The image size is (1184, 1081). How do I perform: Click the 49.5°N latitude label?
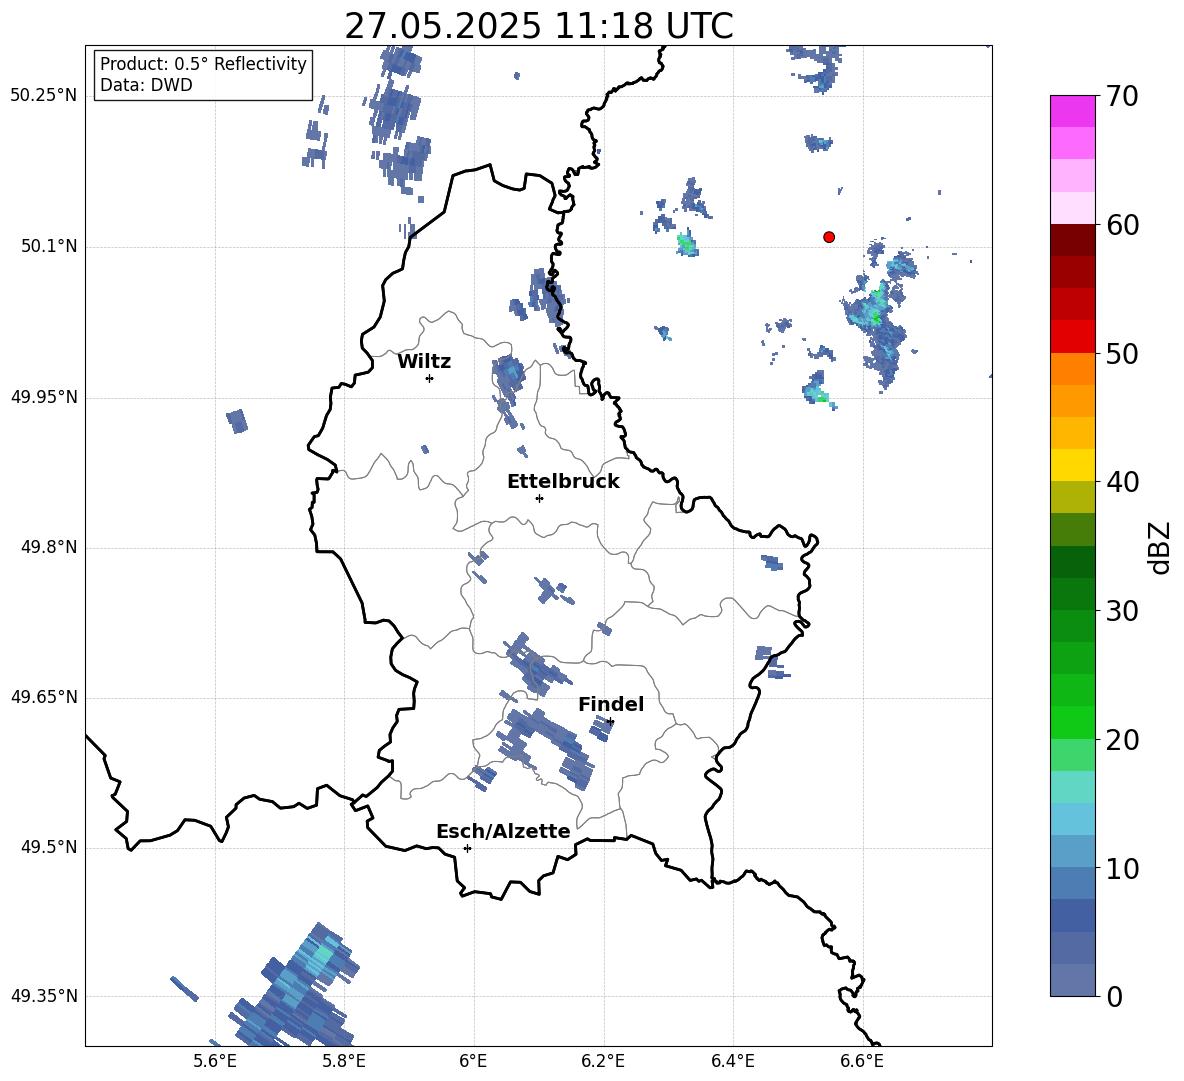coord(49,847)
